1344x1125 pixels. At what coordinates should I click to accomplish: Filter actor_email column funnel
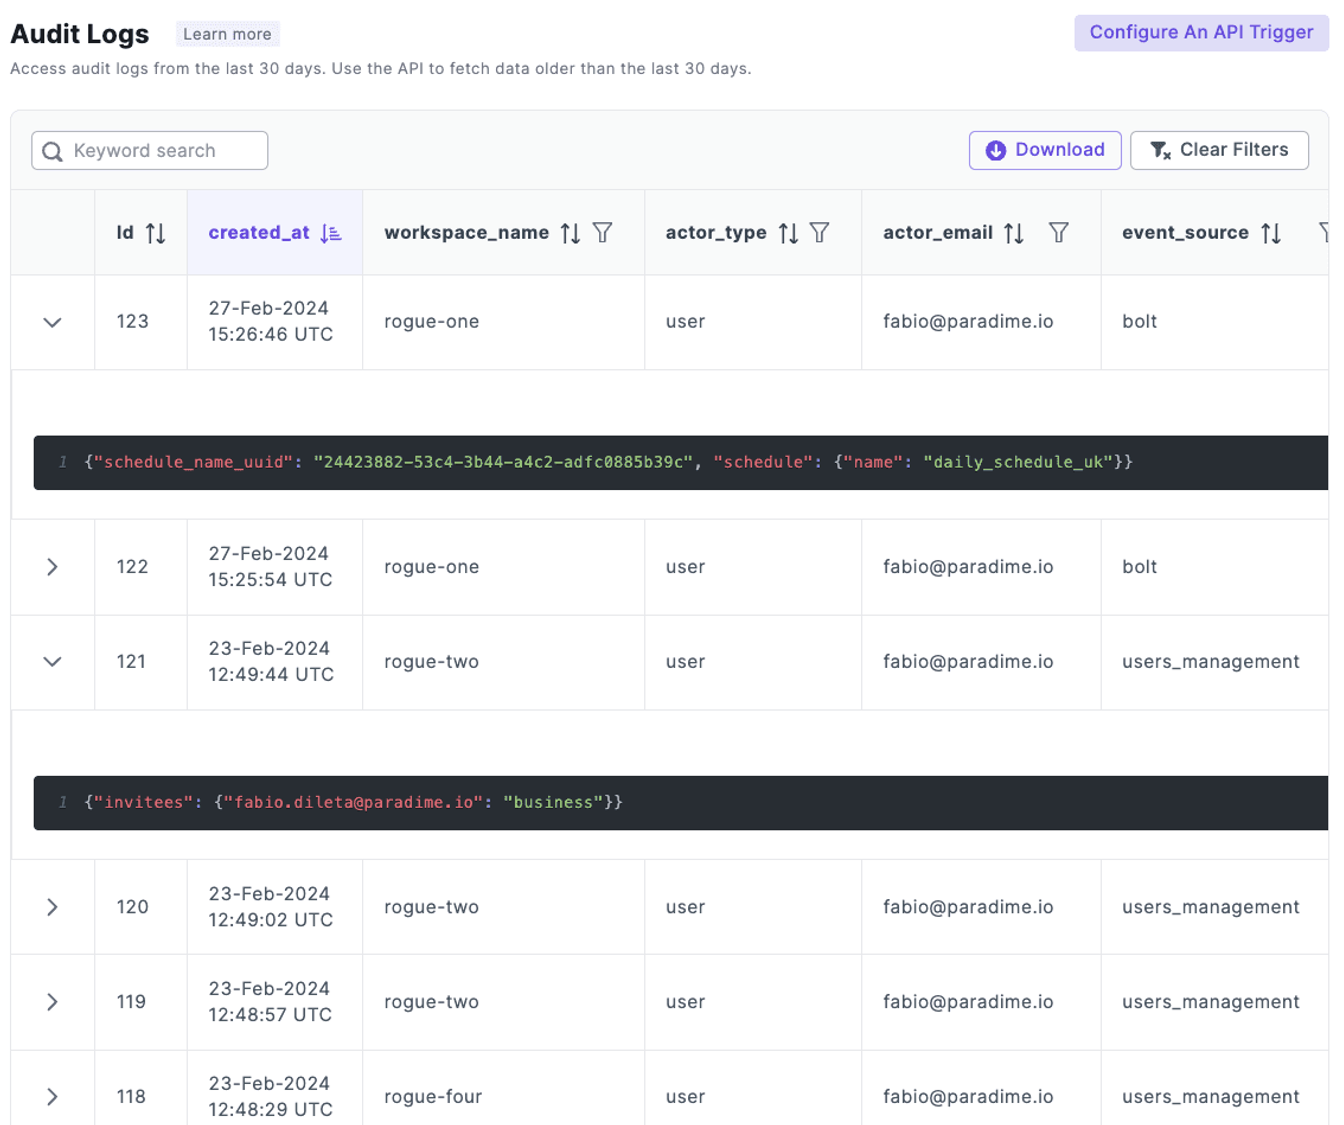(x=1059, y=233)
